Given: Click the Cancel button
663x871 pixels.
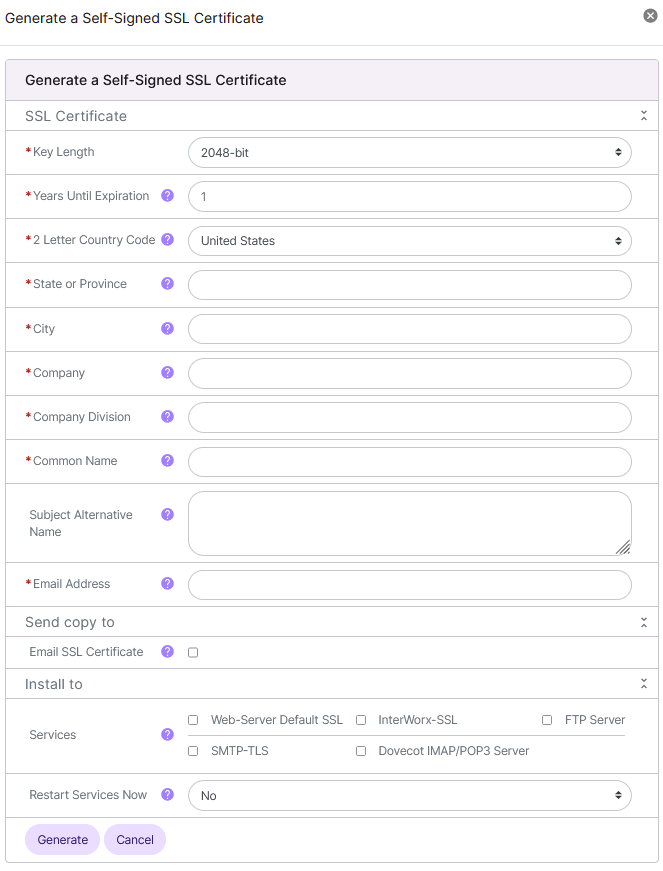Looking at the screenshot, I should tap(135, 840).
